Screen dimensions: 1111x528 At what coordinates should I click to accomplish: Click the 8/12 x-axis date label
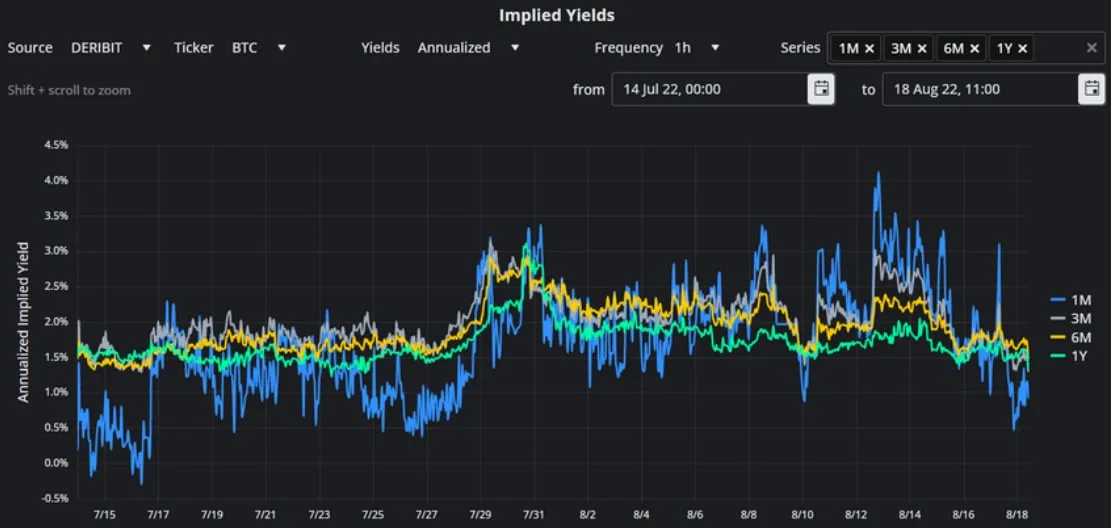(856, 515)
